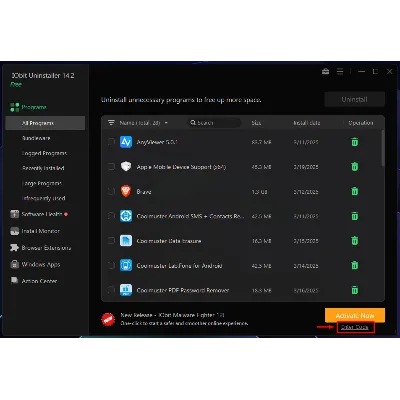Click Coolmuster PDF Password Remover app icon
The height and width of the screenshot is (400, 400).
[126, 290]
